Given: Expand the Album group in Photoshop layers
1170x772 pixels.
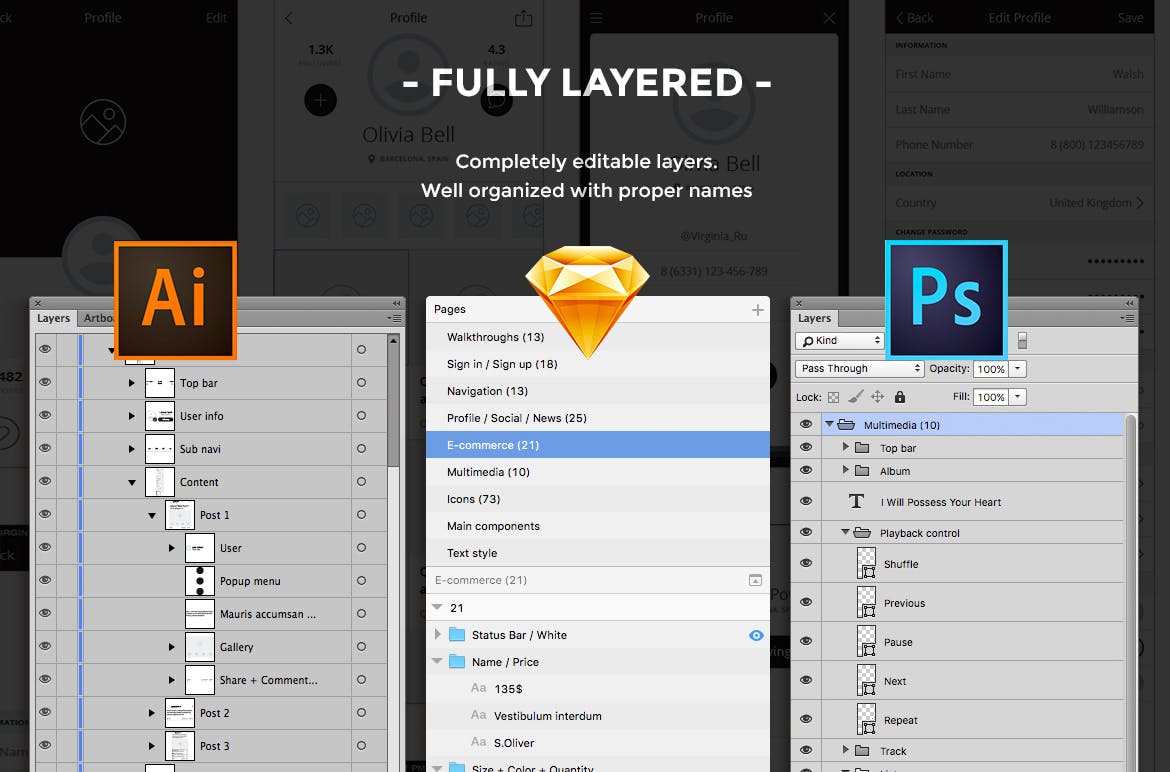Looking at the screenshot, I should pyautogui.click(x=845, y=471).
